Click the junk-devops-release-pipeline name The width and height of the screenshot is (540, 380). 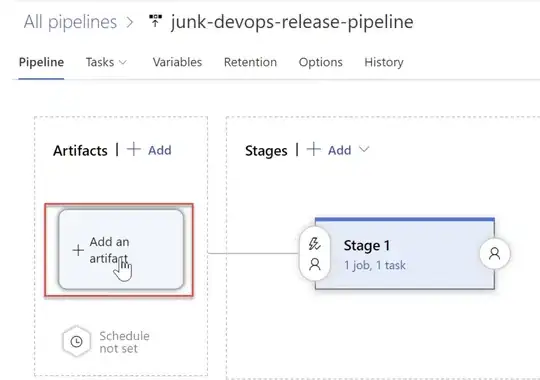pyautogui.click(x=292, y=22)
